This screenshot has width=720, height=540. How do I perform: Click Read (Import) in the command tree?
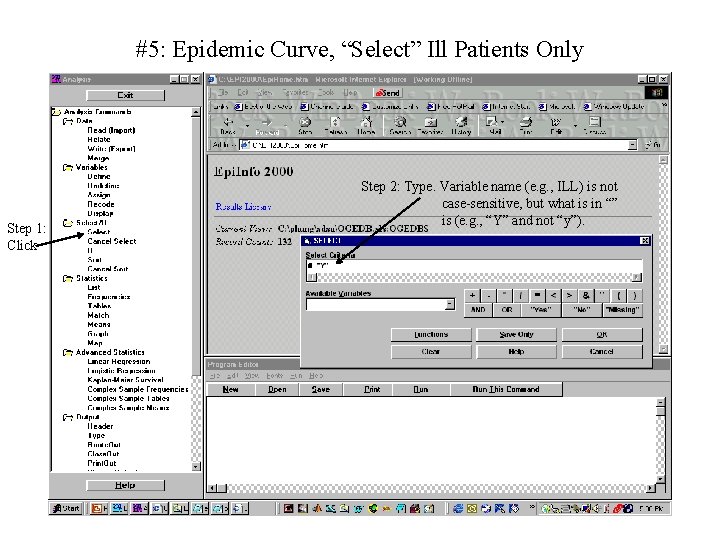point(111,130)
